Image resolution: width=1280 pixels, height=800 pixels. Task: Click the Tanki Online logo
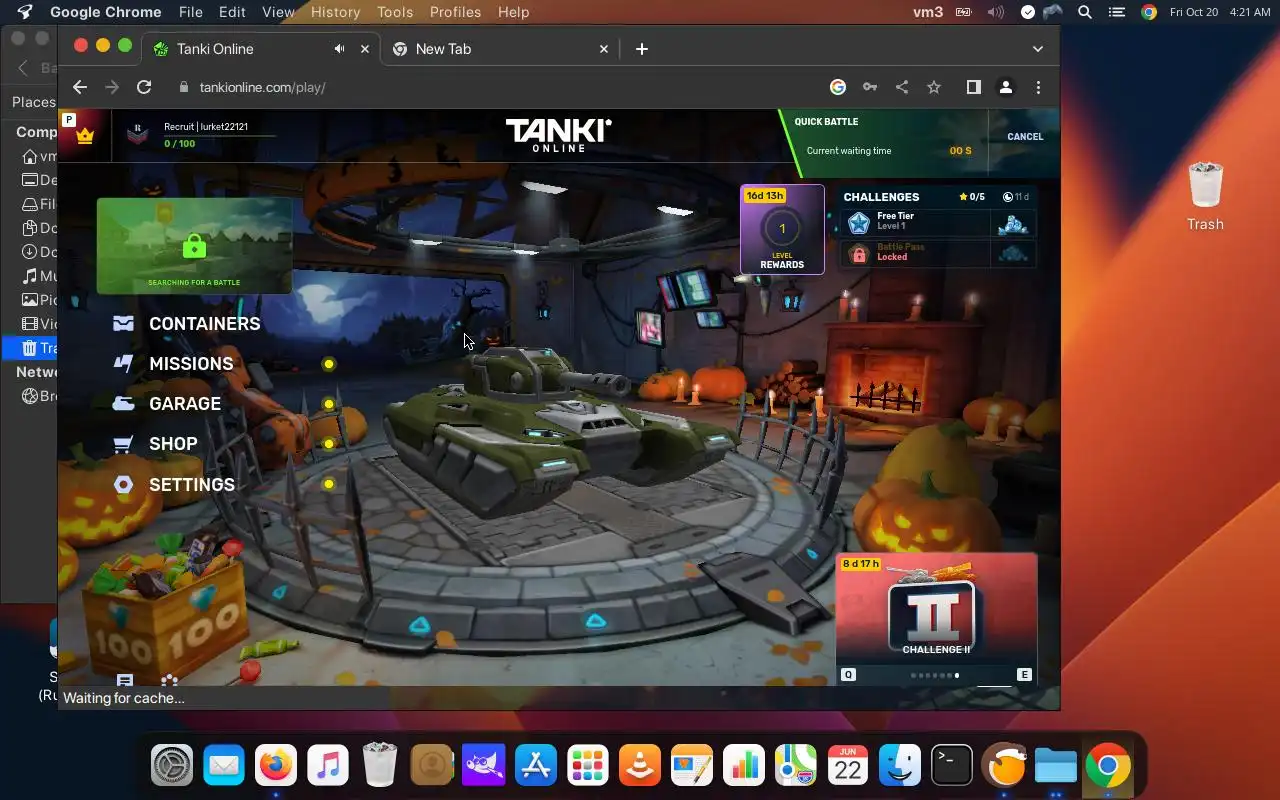tap(558, 136)
